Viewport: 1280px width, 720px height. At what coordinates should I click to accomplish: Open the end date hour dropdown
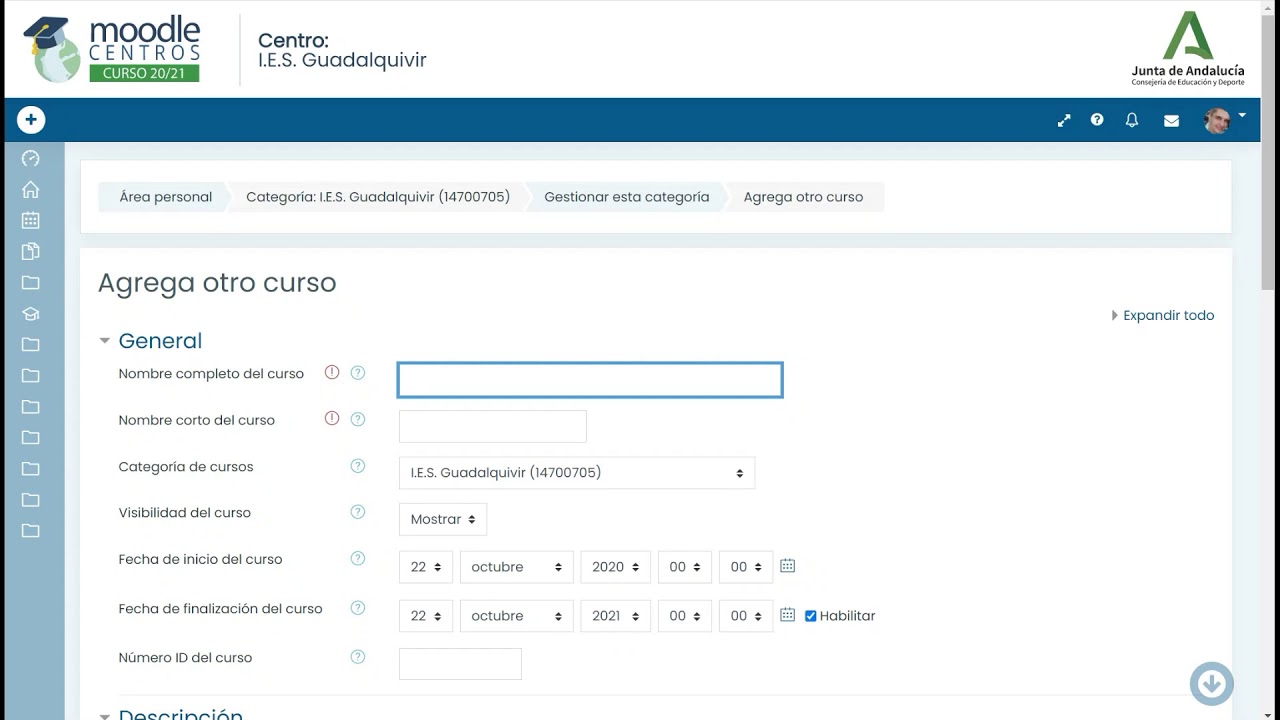[685, 616]
